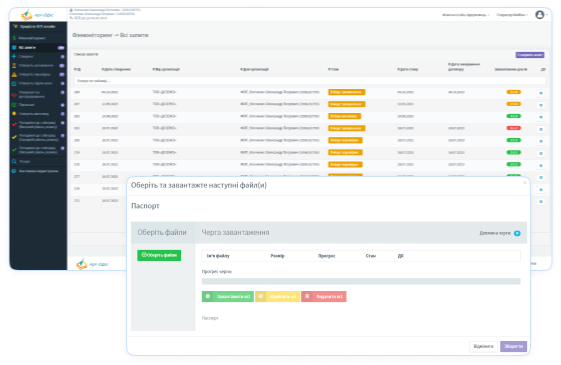The width and height of the screenshot is (561, 365).
Task: Click the purple create request button
Action: [x=530, y=55]
